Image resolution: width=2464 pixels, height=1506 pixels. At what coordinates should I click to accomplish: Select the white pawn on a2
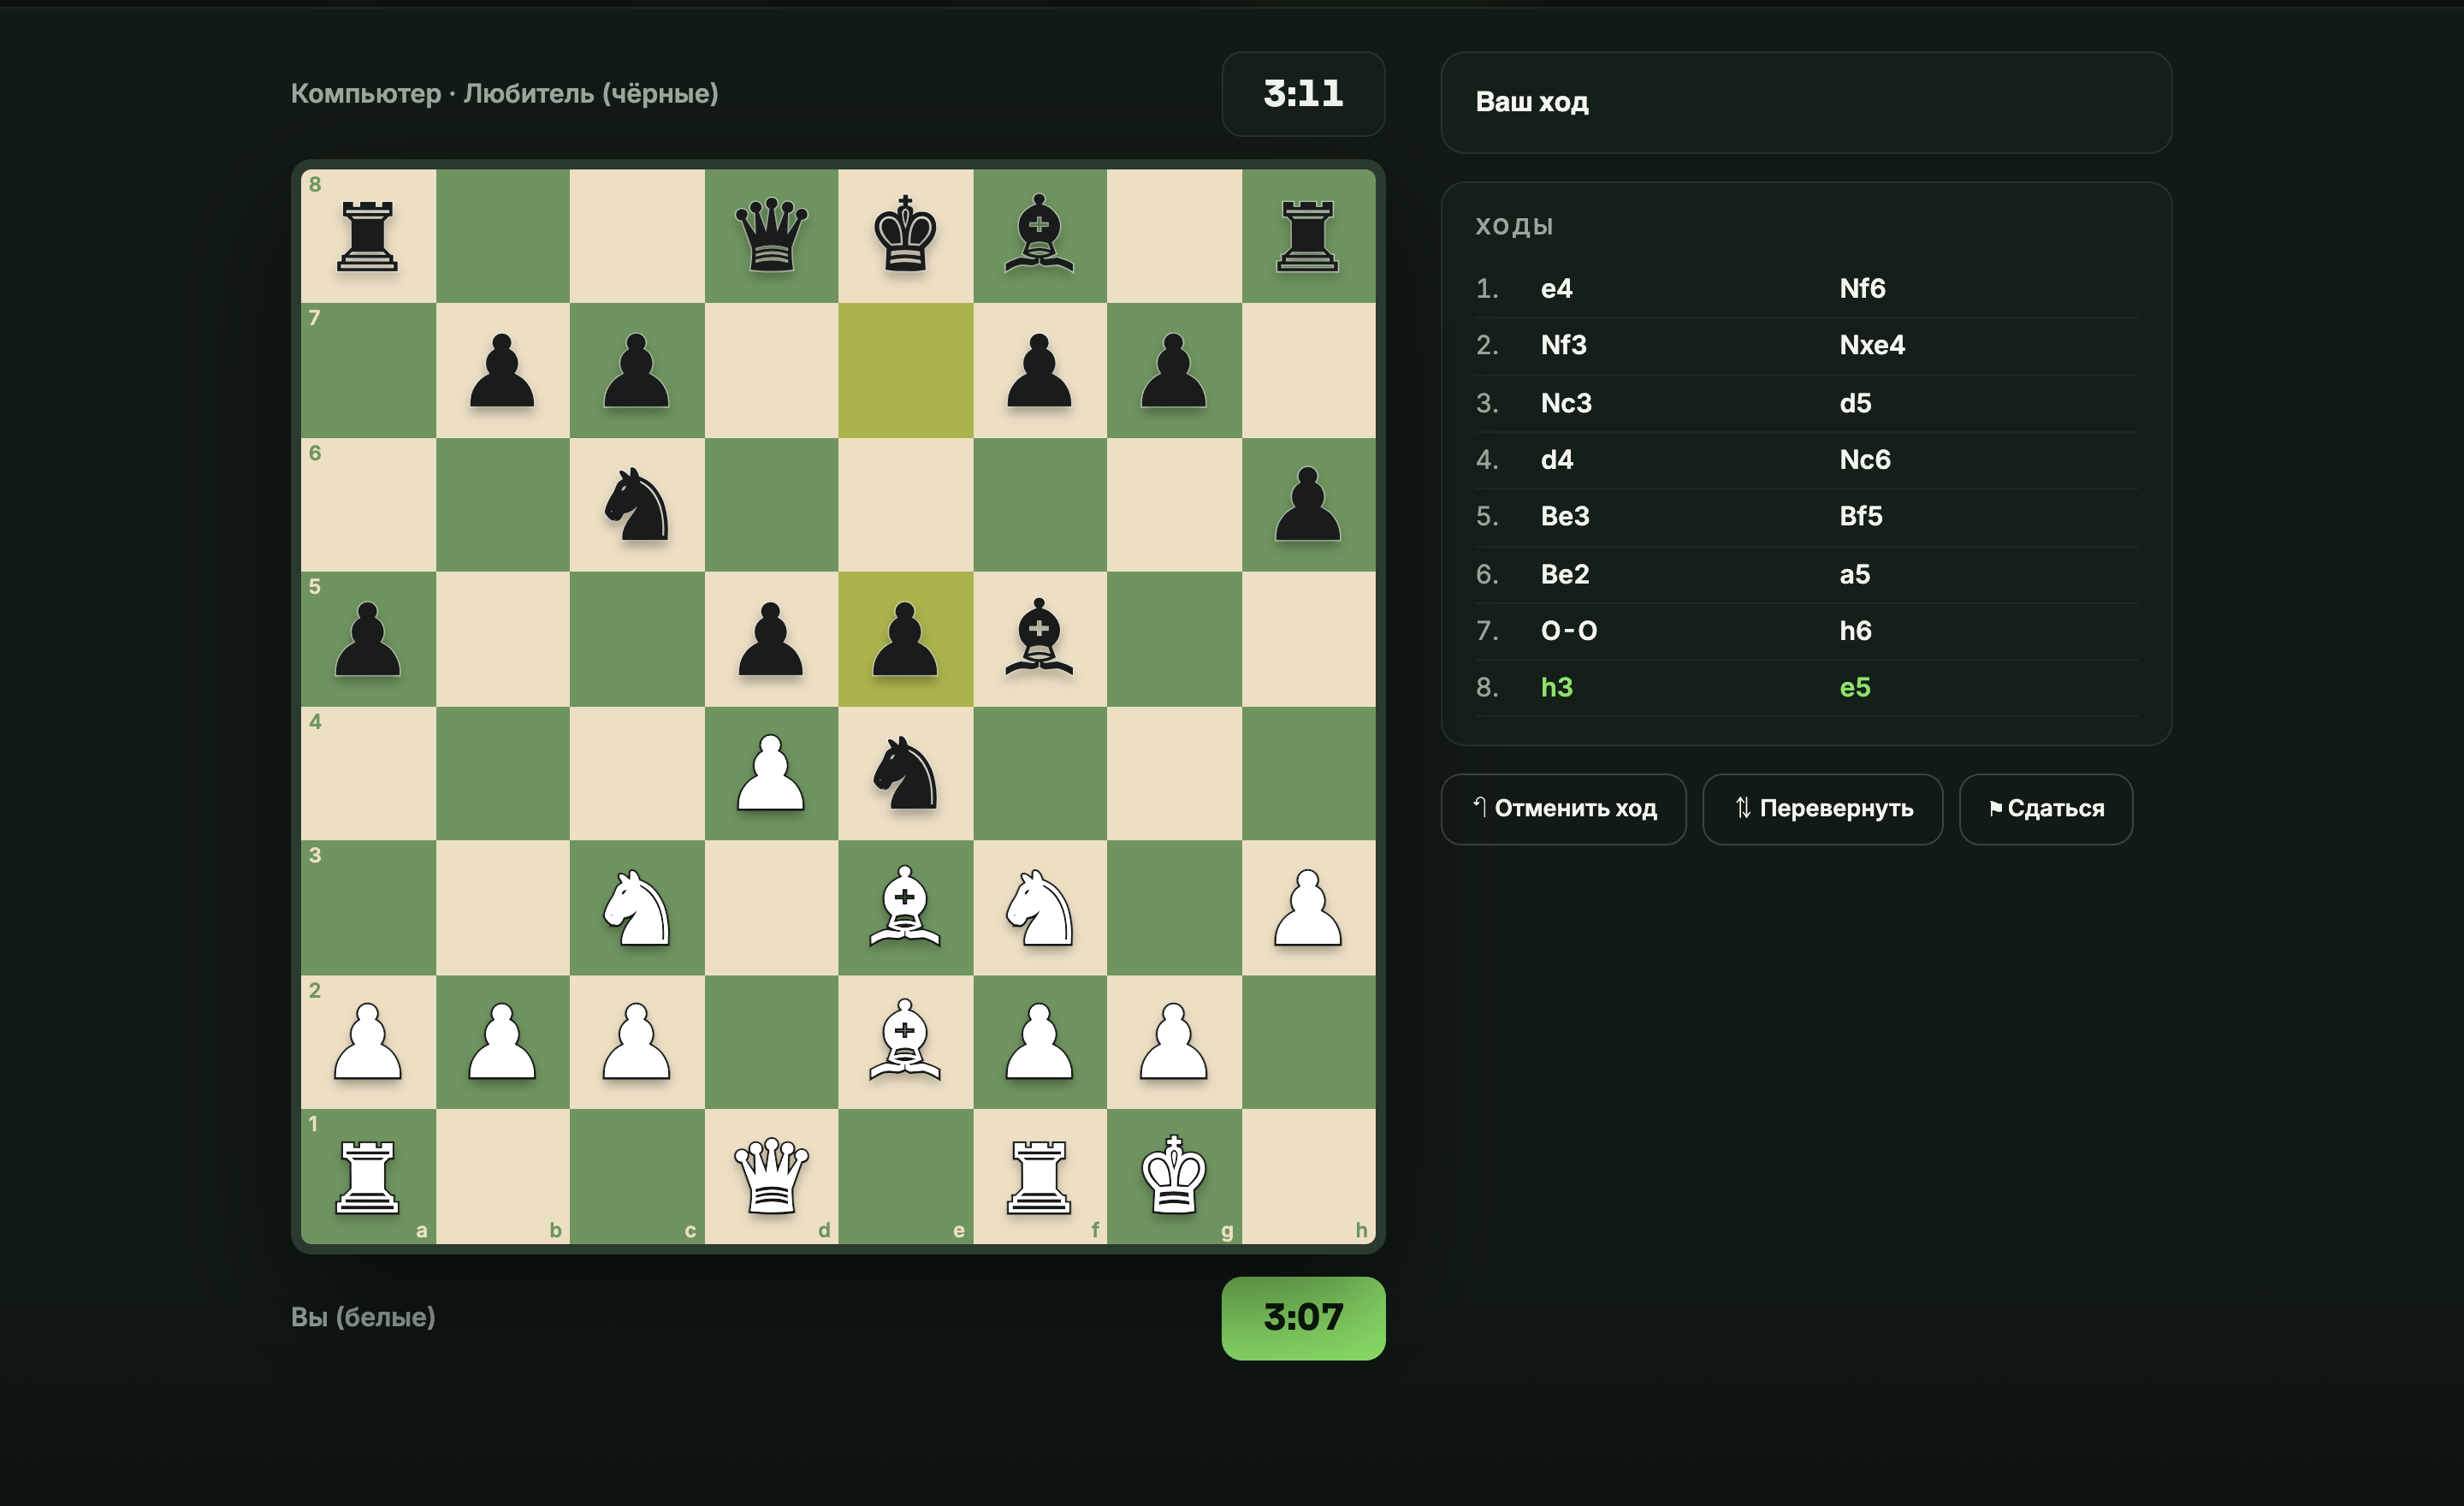(368, 1042)
